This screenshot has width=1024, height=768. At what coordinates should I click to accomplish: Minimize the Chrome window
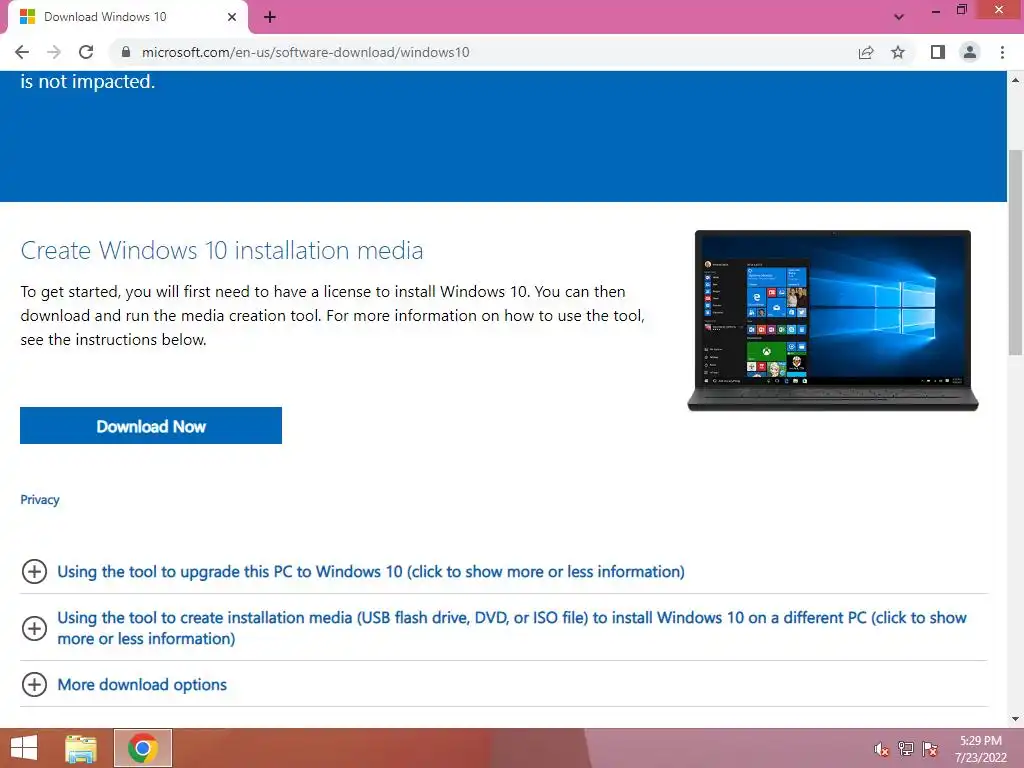(936, 10)
